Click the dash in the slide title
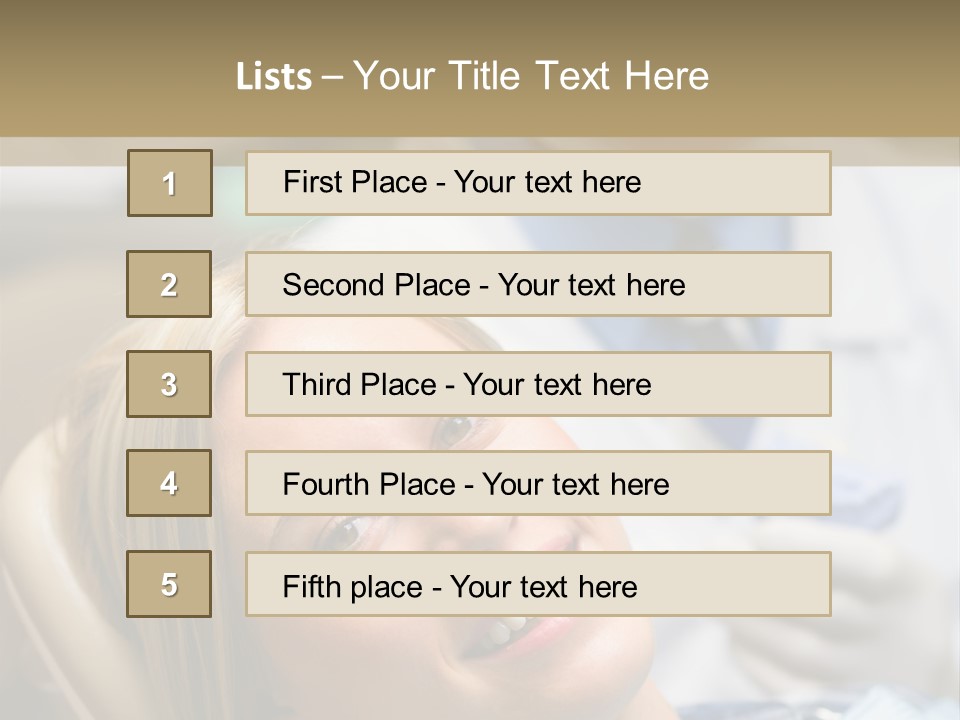The image size is (960, 720). pyautogui.click(x=332, y=78)
